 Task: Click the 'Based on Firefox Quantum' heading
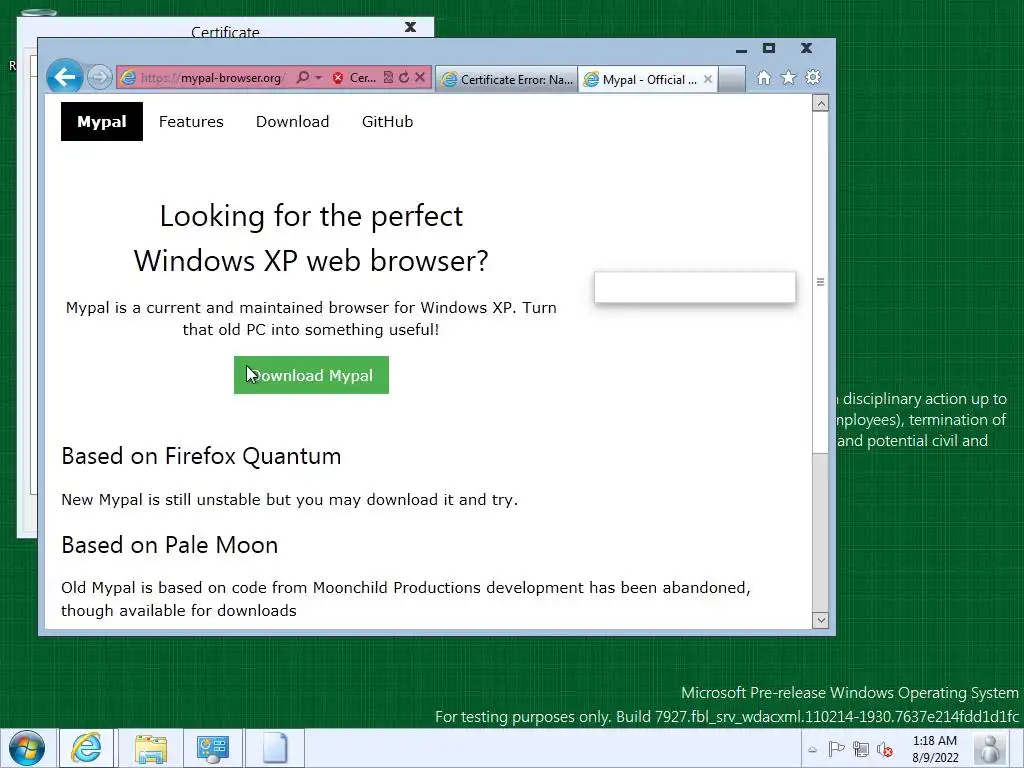201,456
